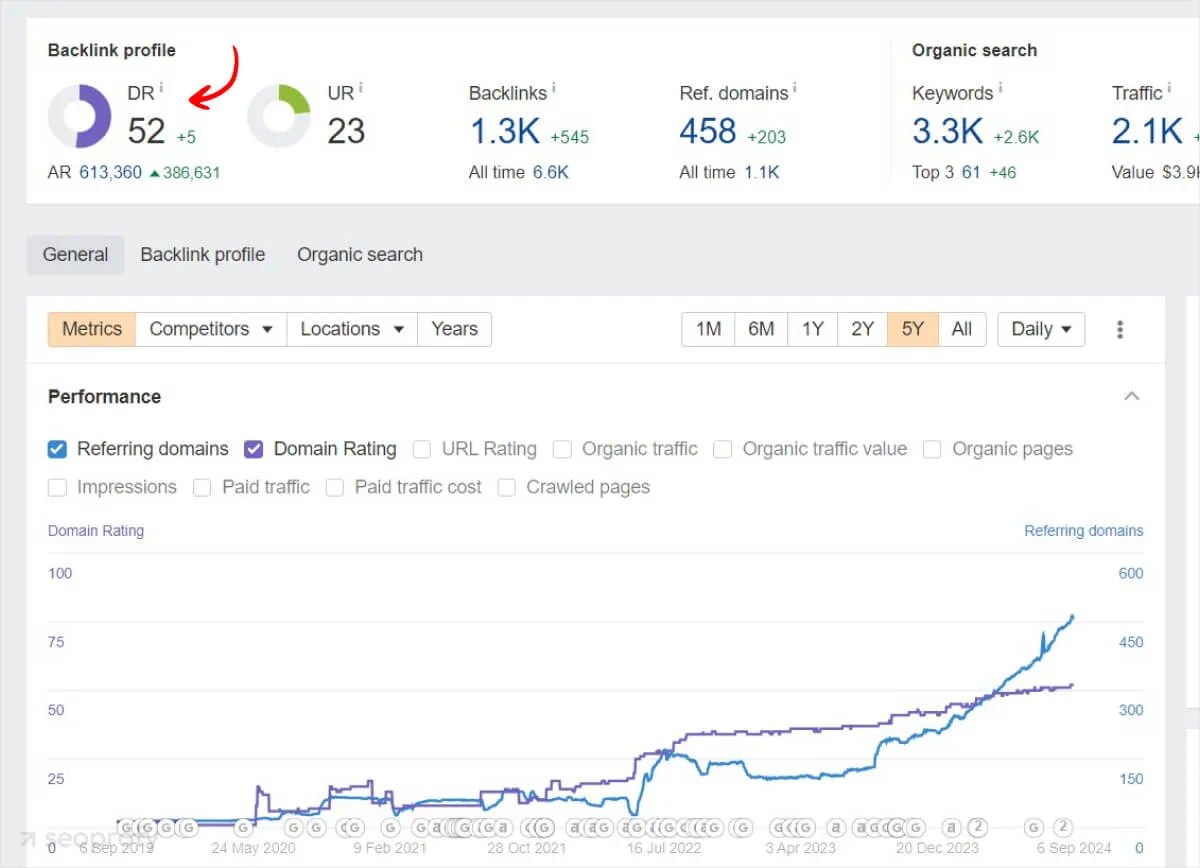This screenshot has width=1200, height=868.
Task: Open the three-dot chart options menu
Action: click(x=1120, y=329)
